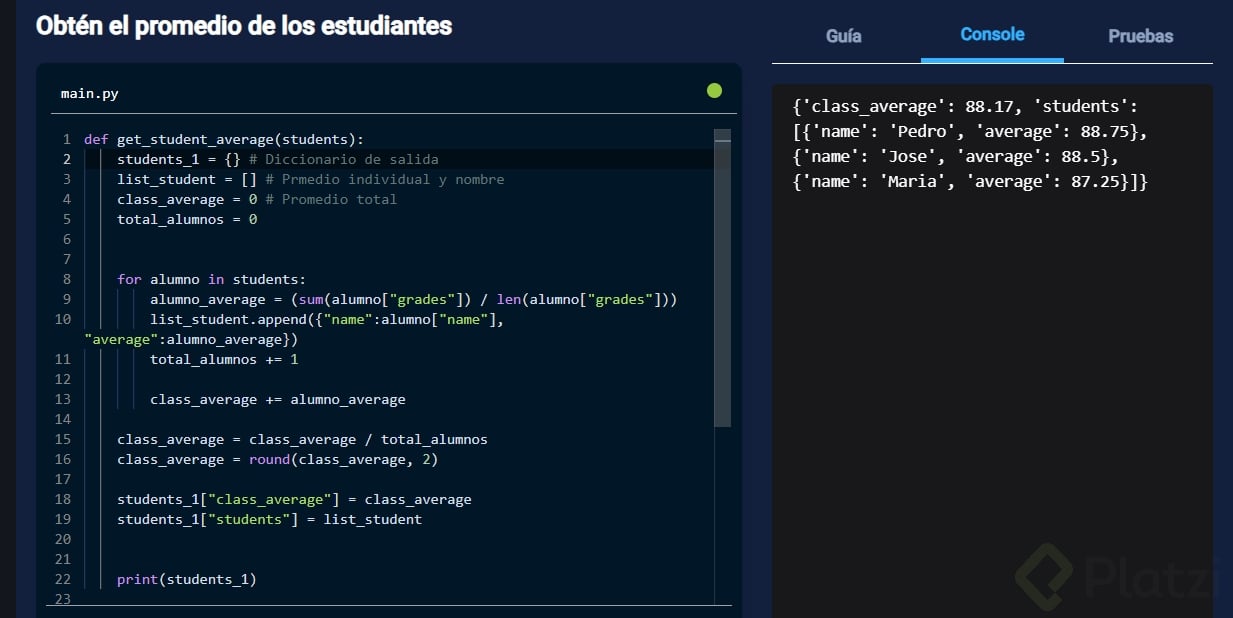This screenshot has height=618, width=1233.
Task: Click the green status dot icon
Action: (714, 91)
